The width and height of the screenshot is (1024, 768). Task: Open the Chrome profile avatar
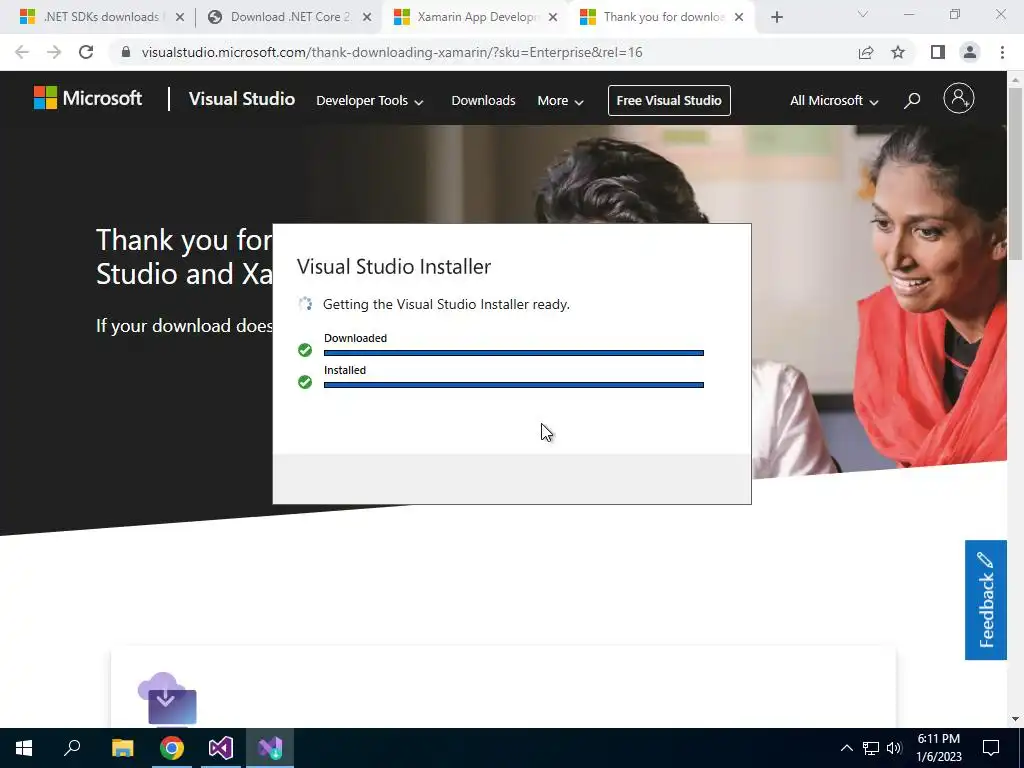pyautogui.click(x=970, y=52)
